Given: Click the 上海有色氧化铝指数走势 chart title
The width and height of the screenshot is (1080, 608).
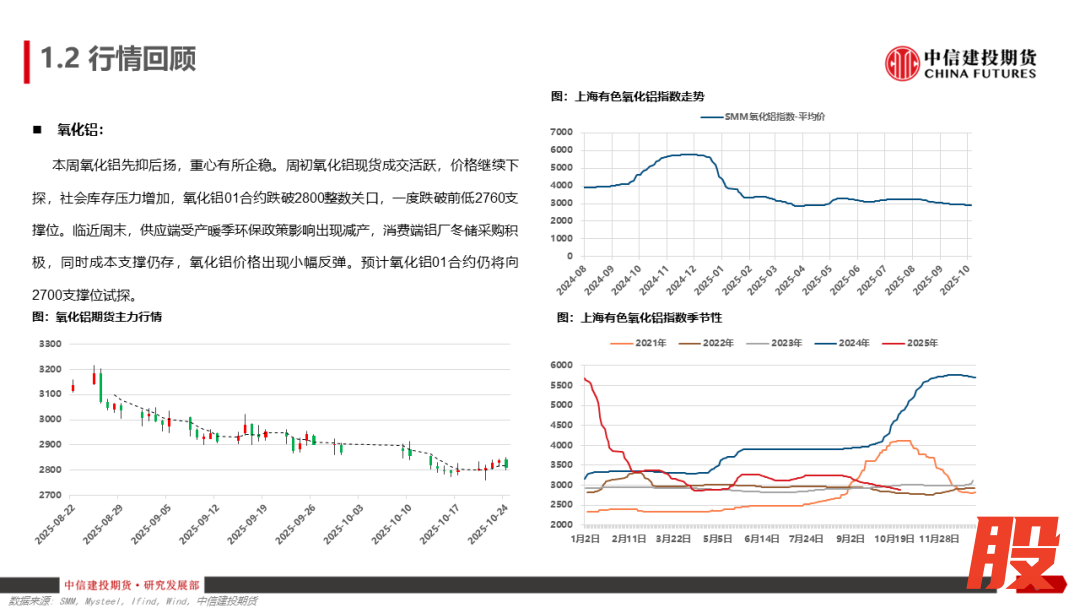Looking at the screenshot, I should (x=627, y=97).
